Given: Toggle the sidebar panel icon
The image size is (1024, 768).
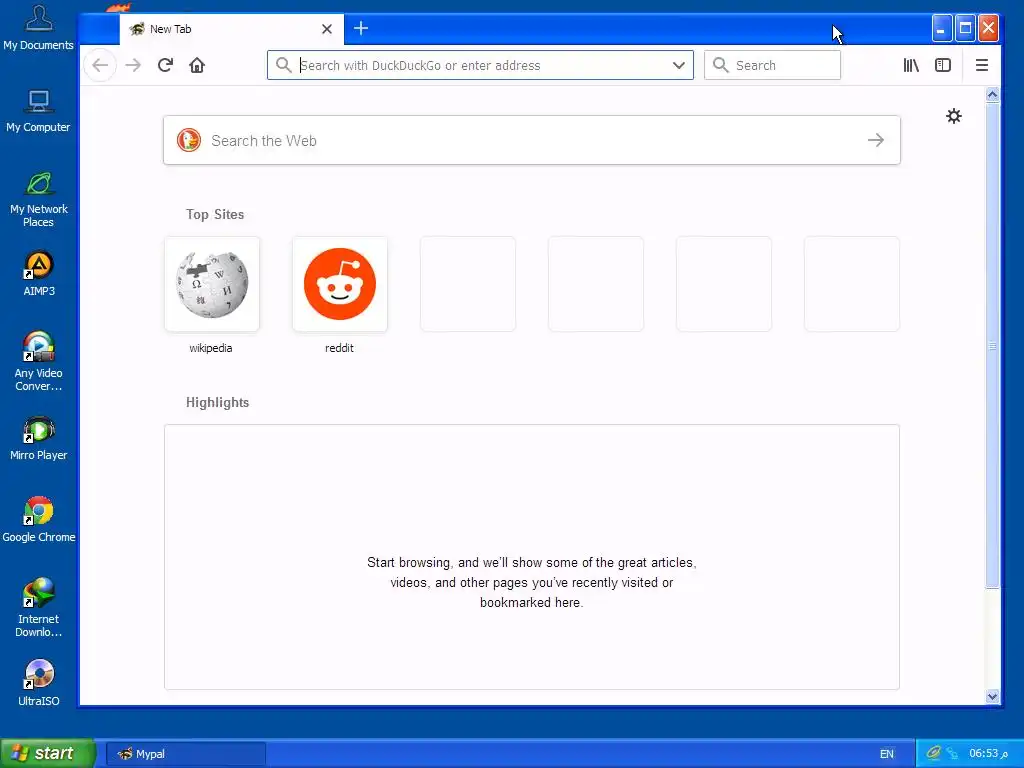Looking at the screenshot, I should click(x=942, y=65).
